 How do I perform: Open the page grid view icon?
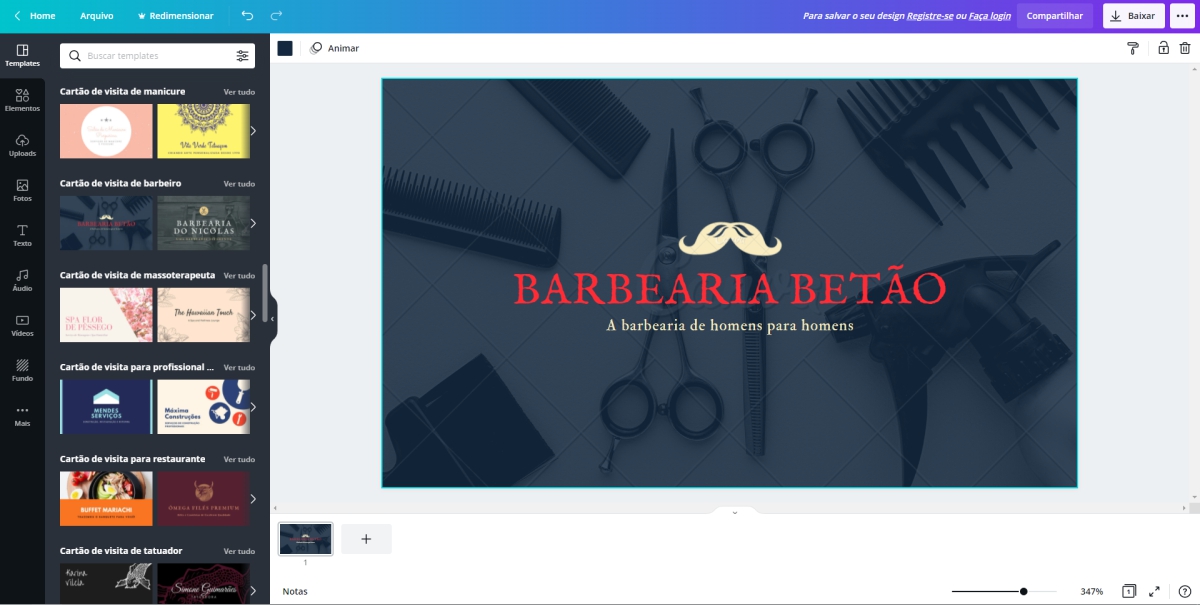(x=1128, y=591)
